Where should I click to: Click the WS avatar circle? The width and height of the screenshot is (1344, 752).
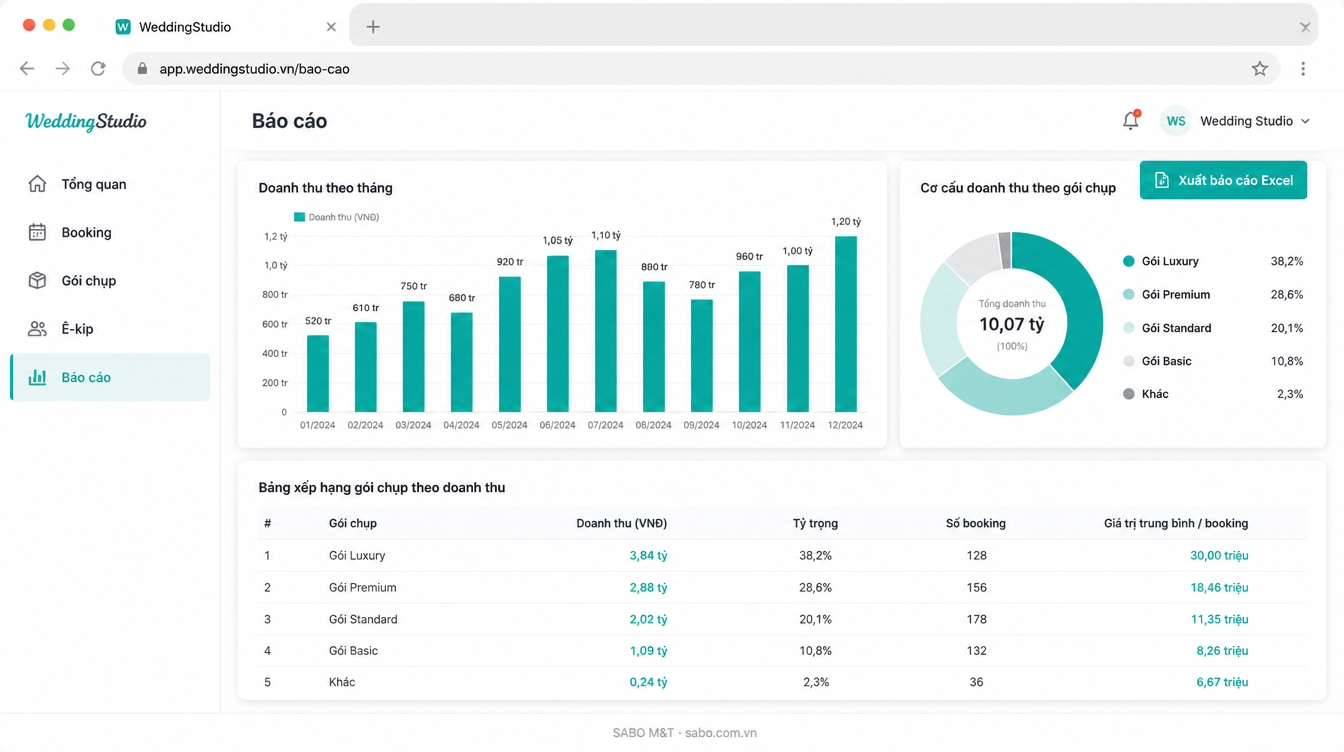pyautogui.click(x=1176, y=121)
